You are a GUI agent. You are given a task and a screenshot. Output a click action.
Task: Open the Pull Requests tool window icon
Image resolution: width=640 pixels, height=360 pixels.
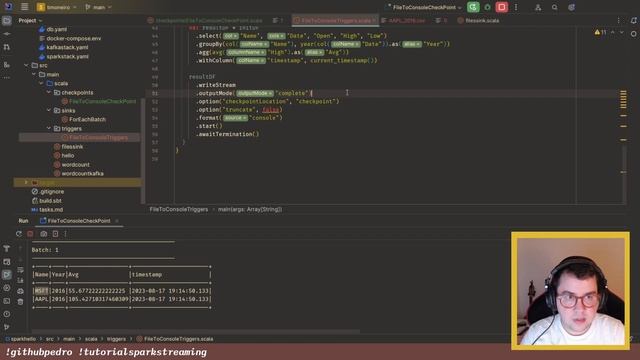(x=7, y=47)
